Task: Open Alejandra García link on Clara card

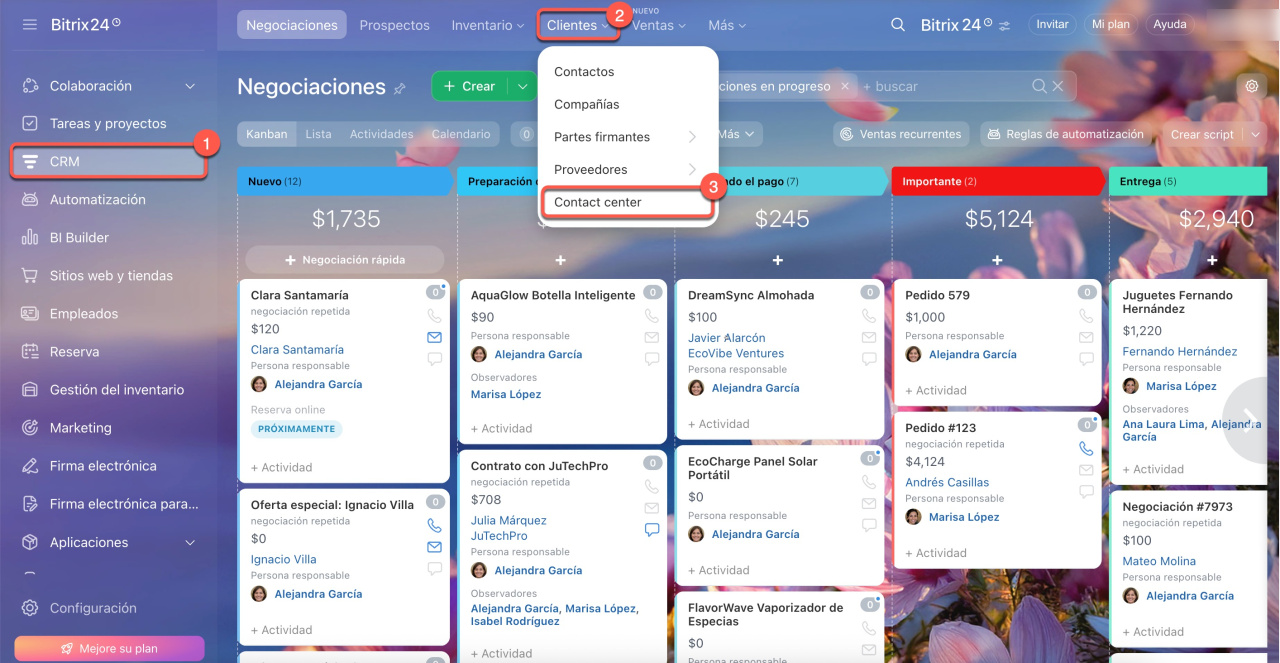Action: 318,384
